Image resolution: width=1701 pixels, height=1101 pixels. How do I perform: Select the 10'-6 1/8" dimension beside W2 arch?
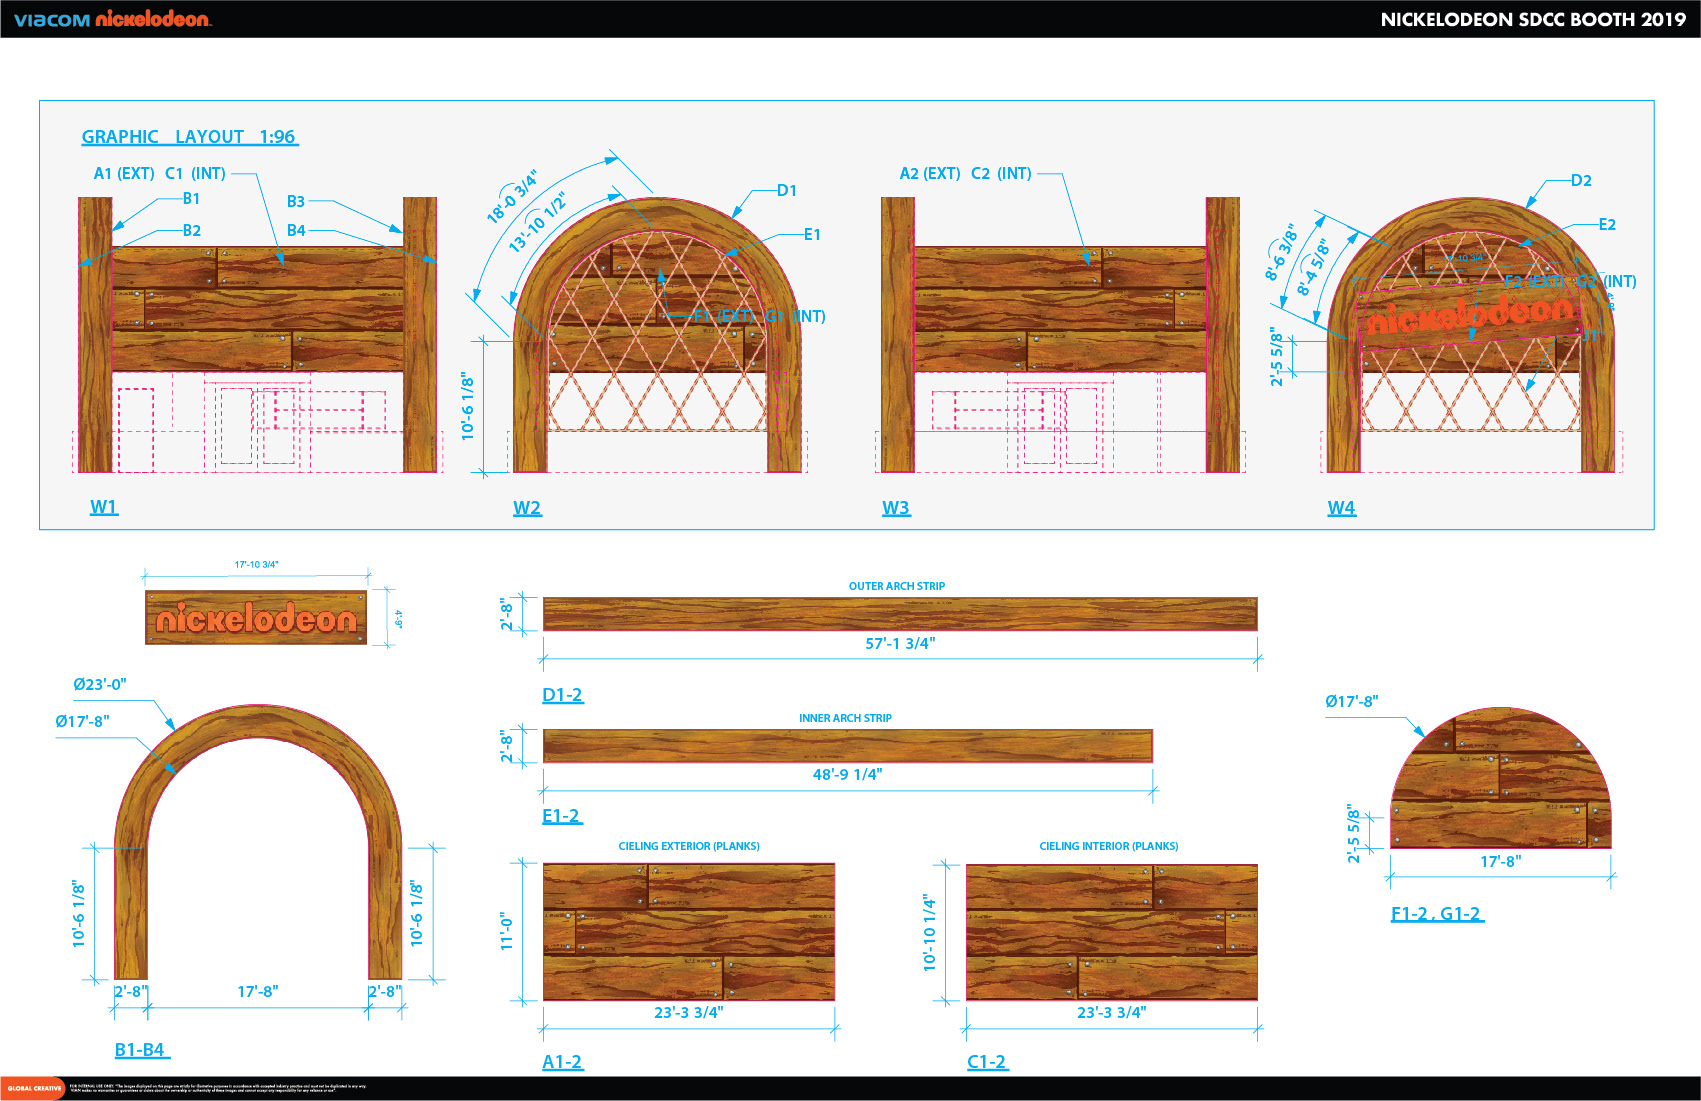[468, 406]
